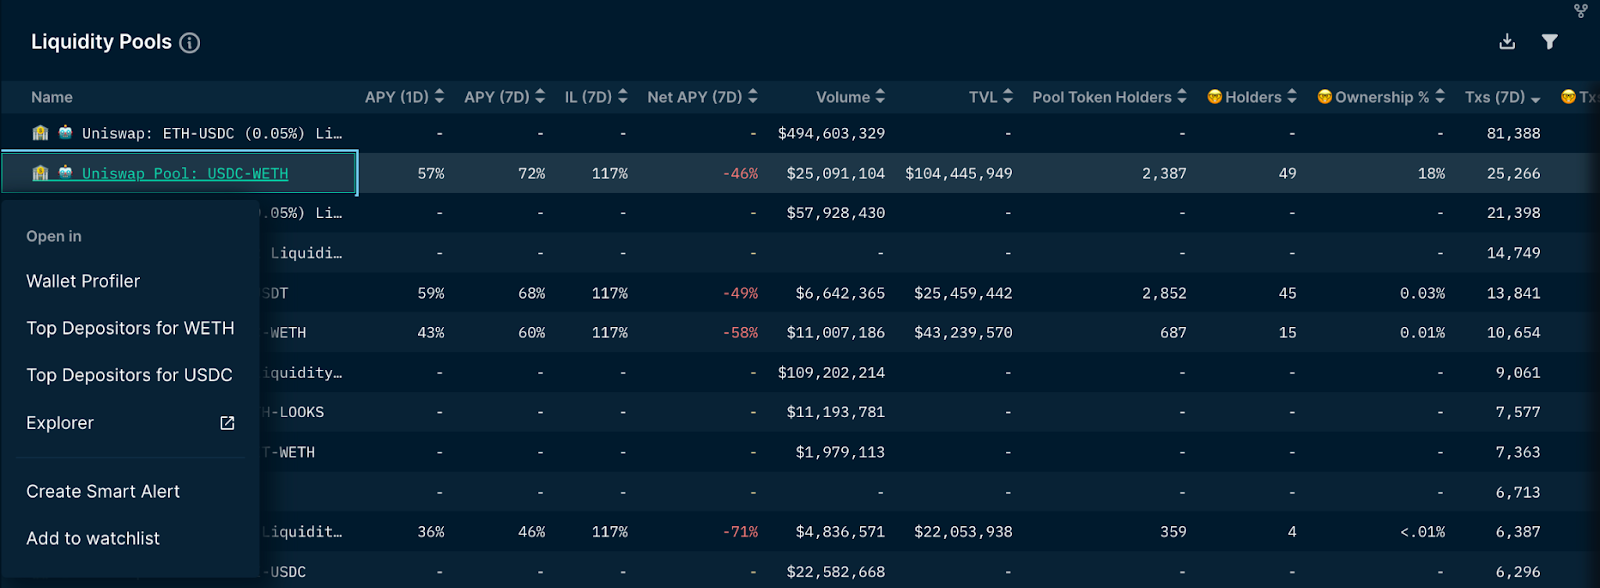Click the external-link icon next to Explorer
This screenshot has width=1600, height=588.
click(227, 423)
